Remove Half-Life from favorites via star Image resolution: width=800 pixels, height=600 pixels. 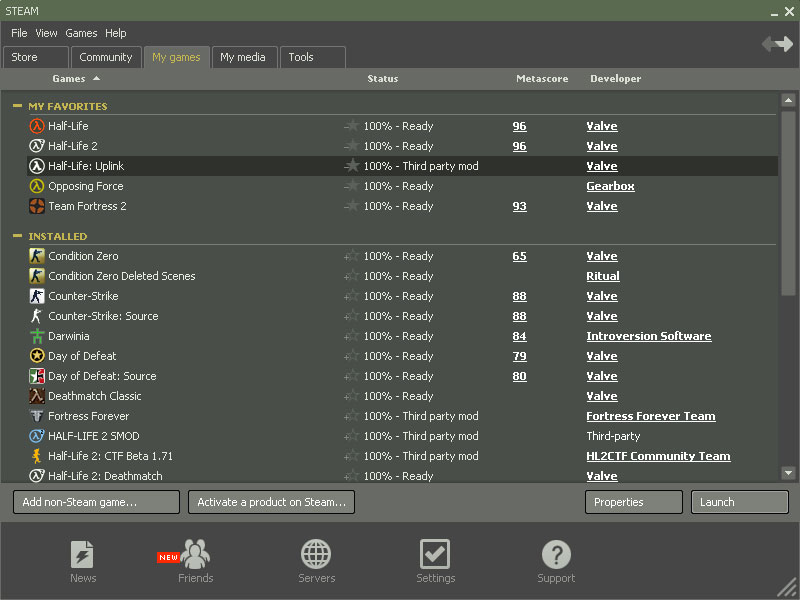(x=352, y=126)
